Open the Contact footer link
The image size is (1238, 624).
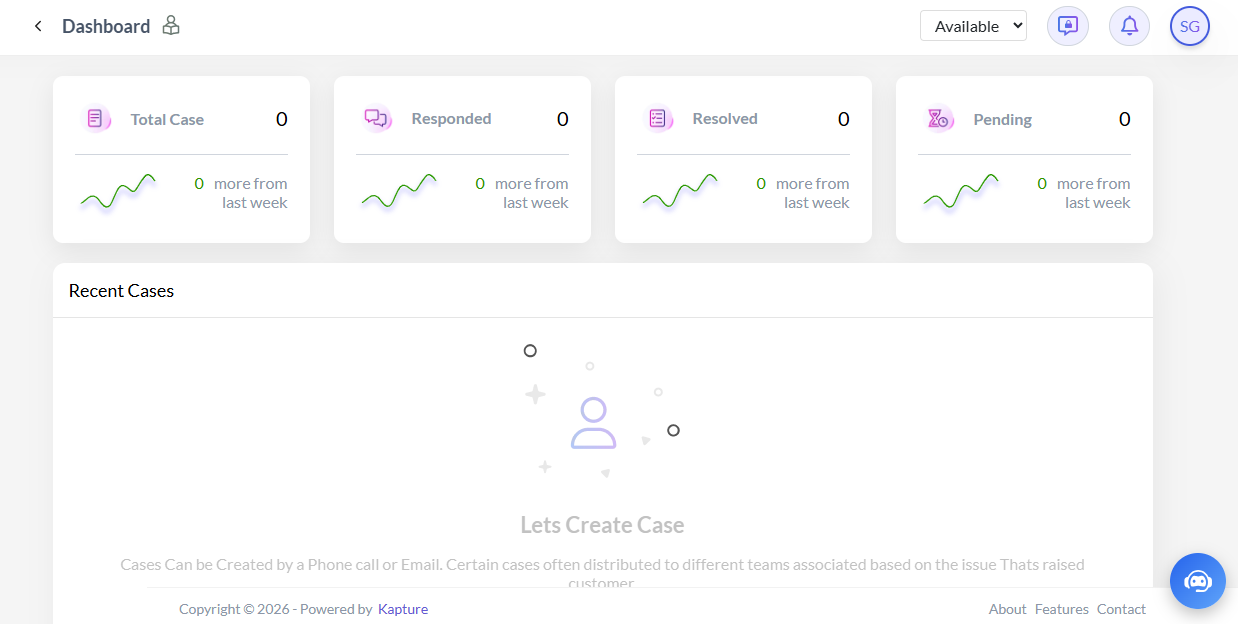tap(1121, 609)
